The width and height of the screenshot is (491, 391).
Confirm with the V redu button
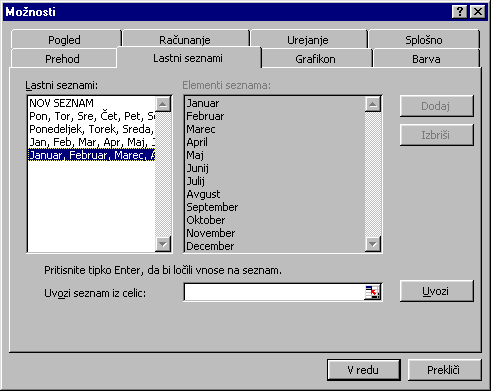[364, 370]
